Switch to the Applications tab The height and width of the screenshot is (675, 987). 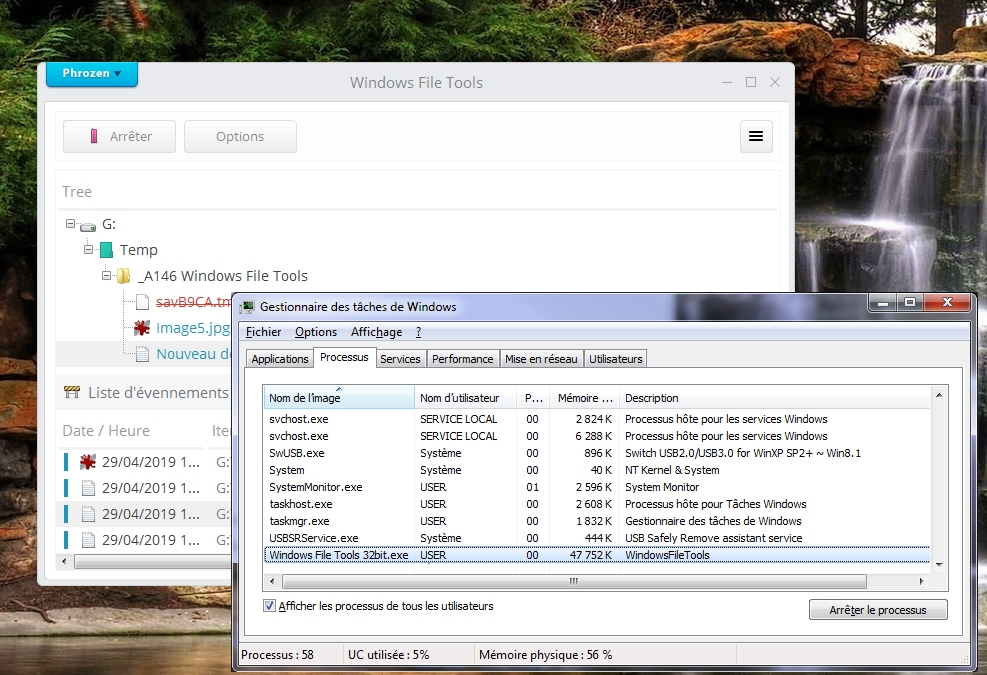coord(279,359)
